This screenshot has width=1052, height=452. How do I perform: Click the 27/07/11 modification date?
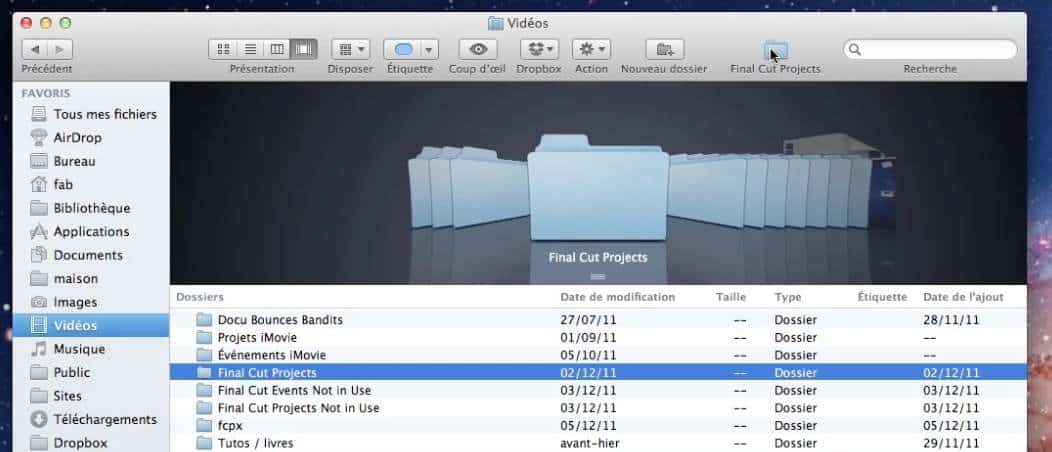(x=588, y=320)
